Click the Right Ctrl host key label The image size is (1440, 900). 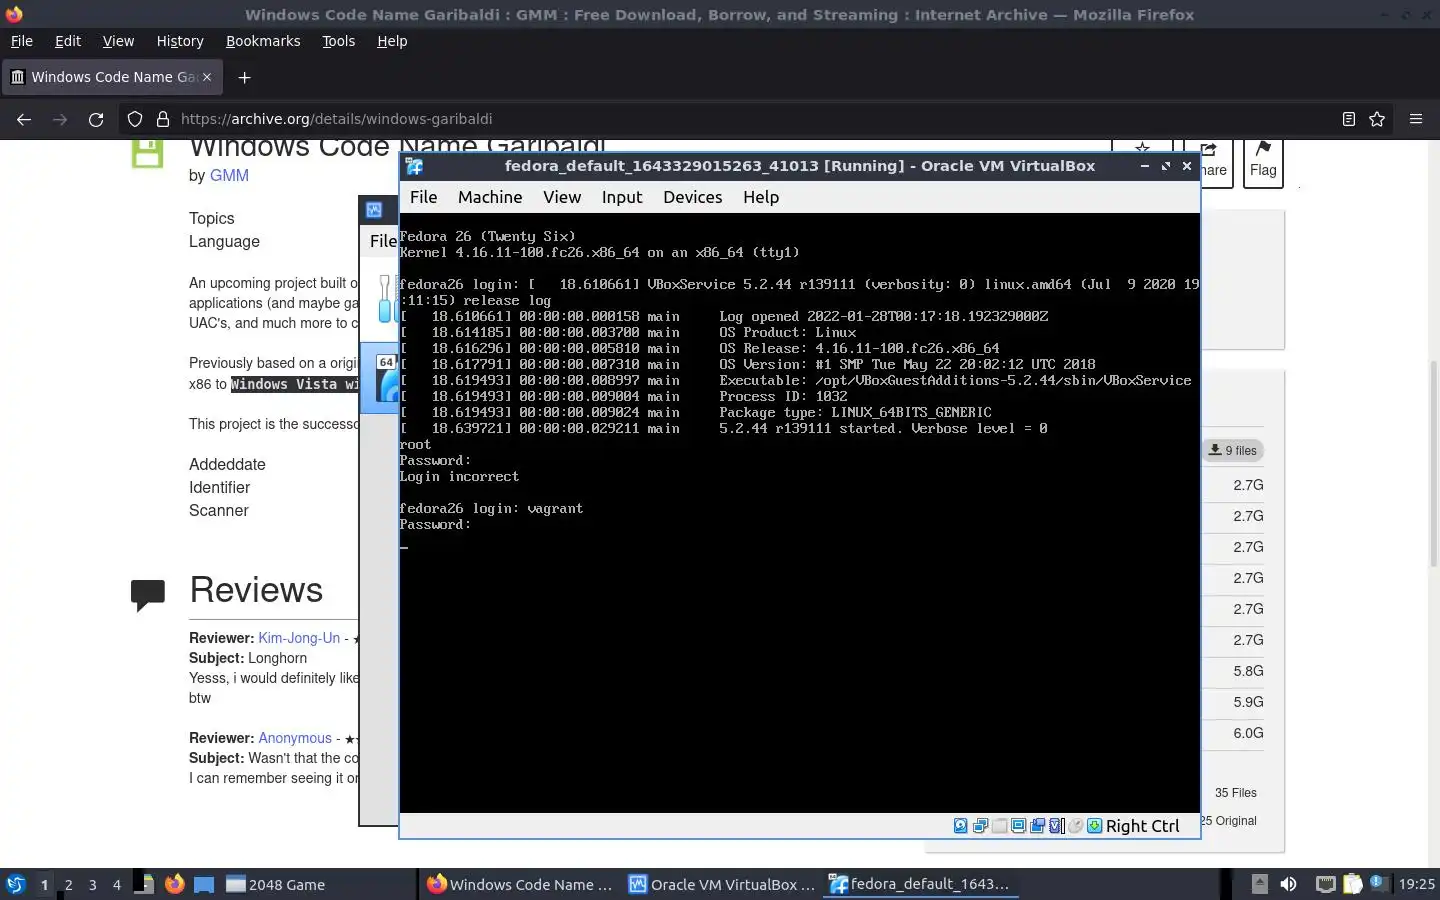pos(1143,826)
